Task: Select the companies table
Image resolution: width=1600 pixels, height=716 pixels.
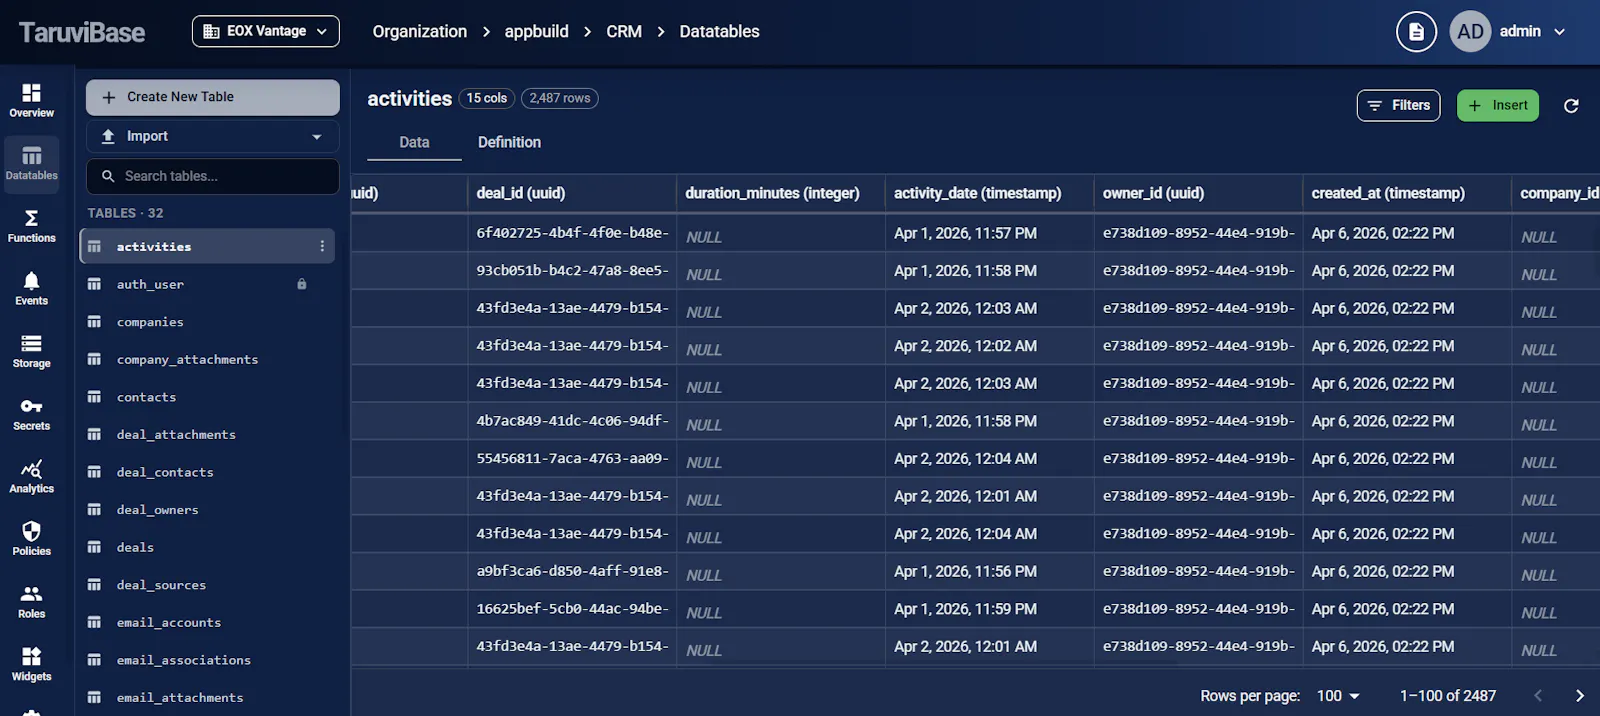Action: point(207,322)
